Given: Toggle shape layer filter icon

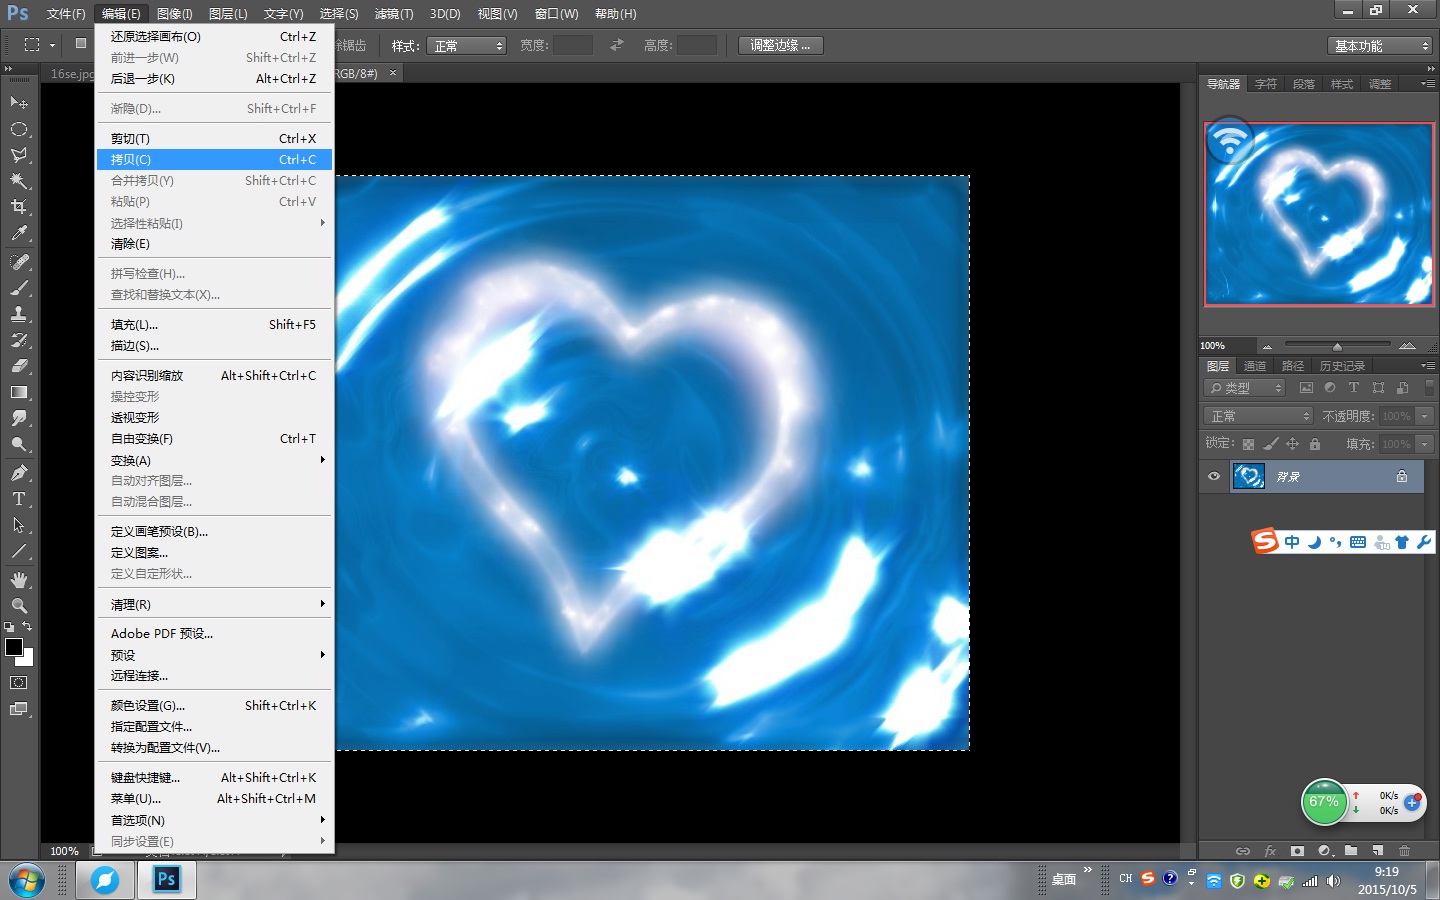Looking at the screenshot, I should click(1378, 388).
